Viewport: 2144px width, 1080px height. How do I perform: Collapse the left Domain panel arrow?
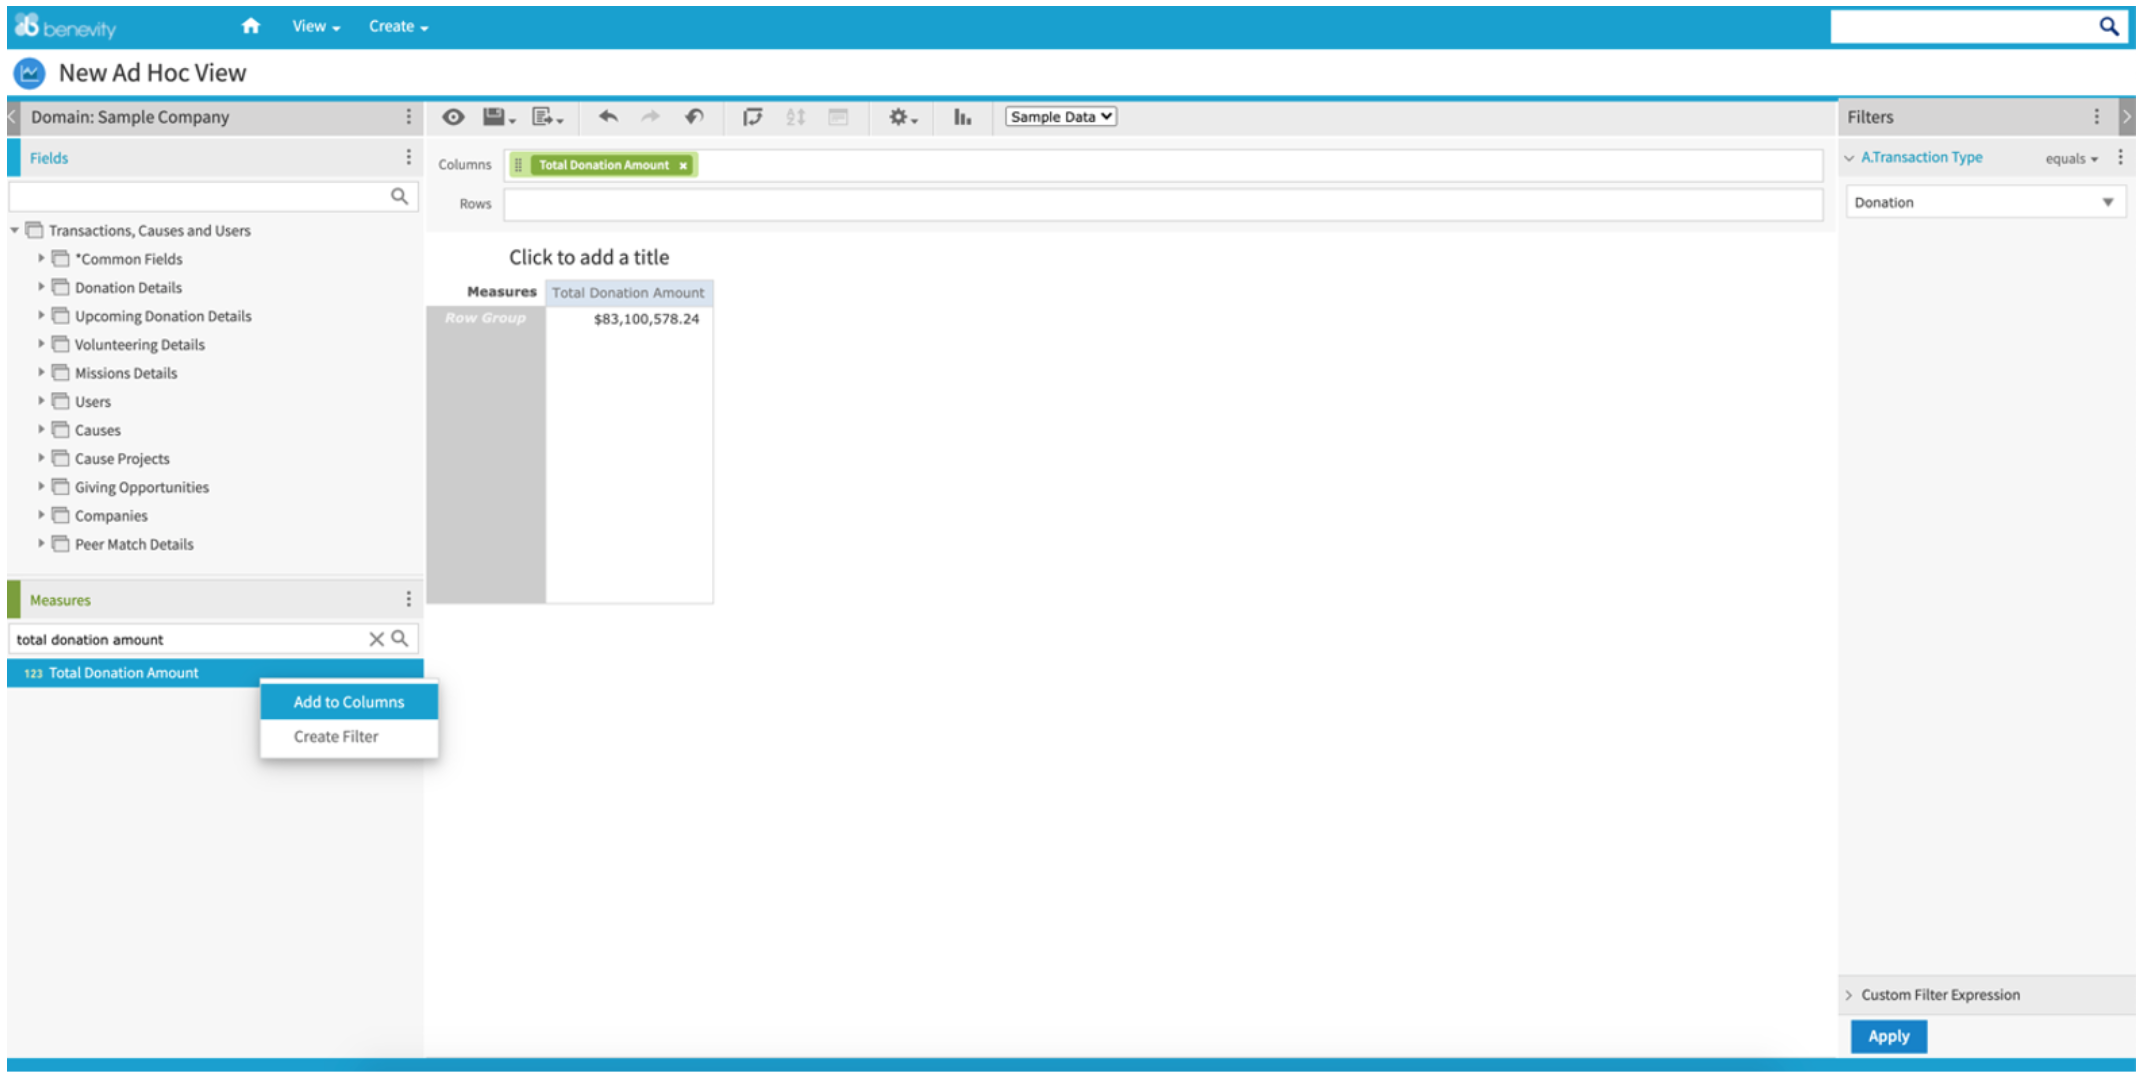(x=13, y=117)
